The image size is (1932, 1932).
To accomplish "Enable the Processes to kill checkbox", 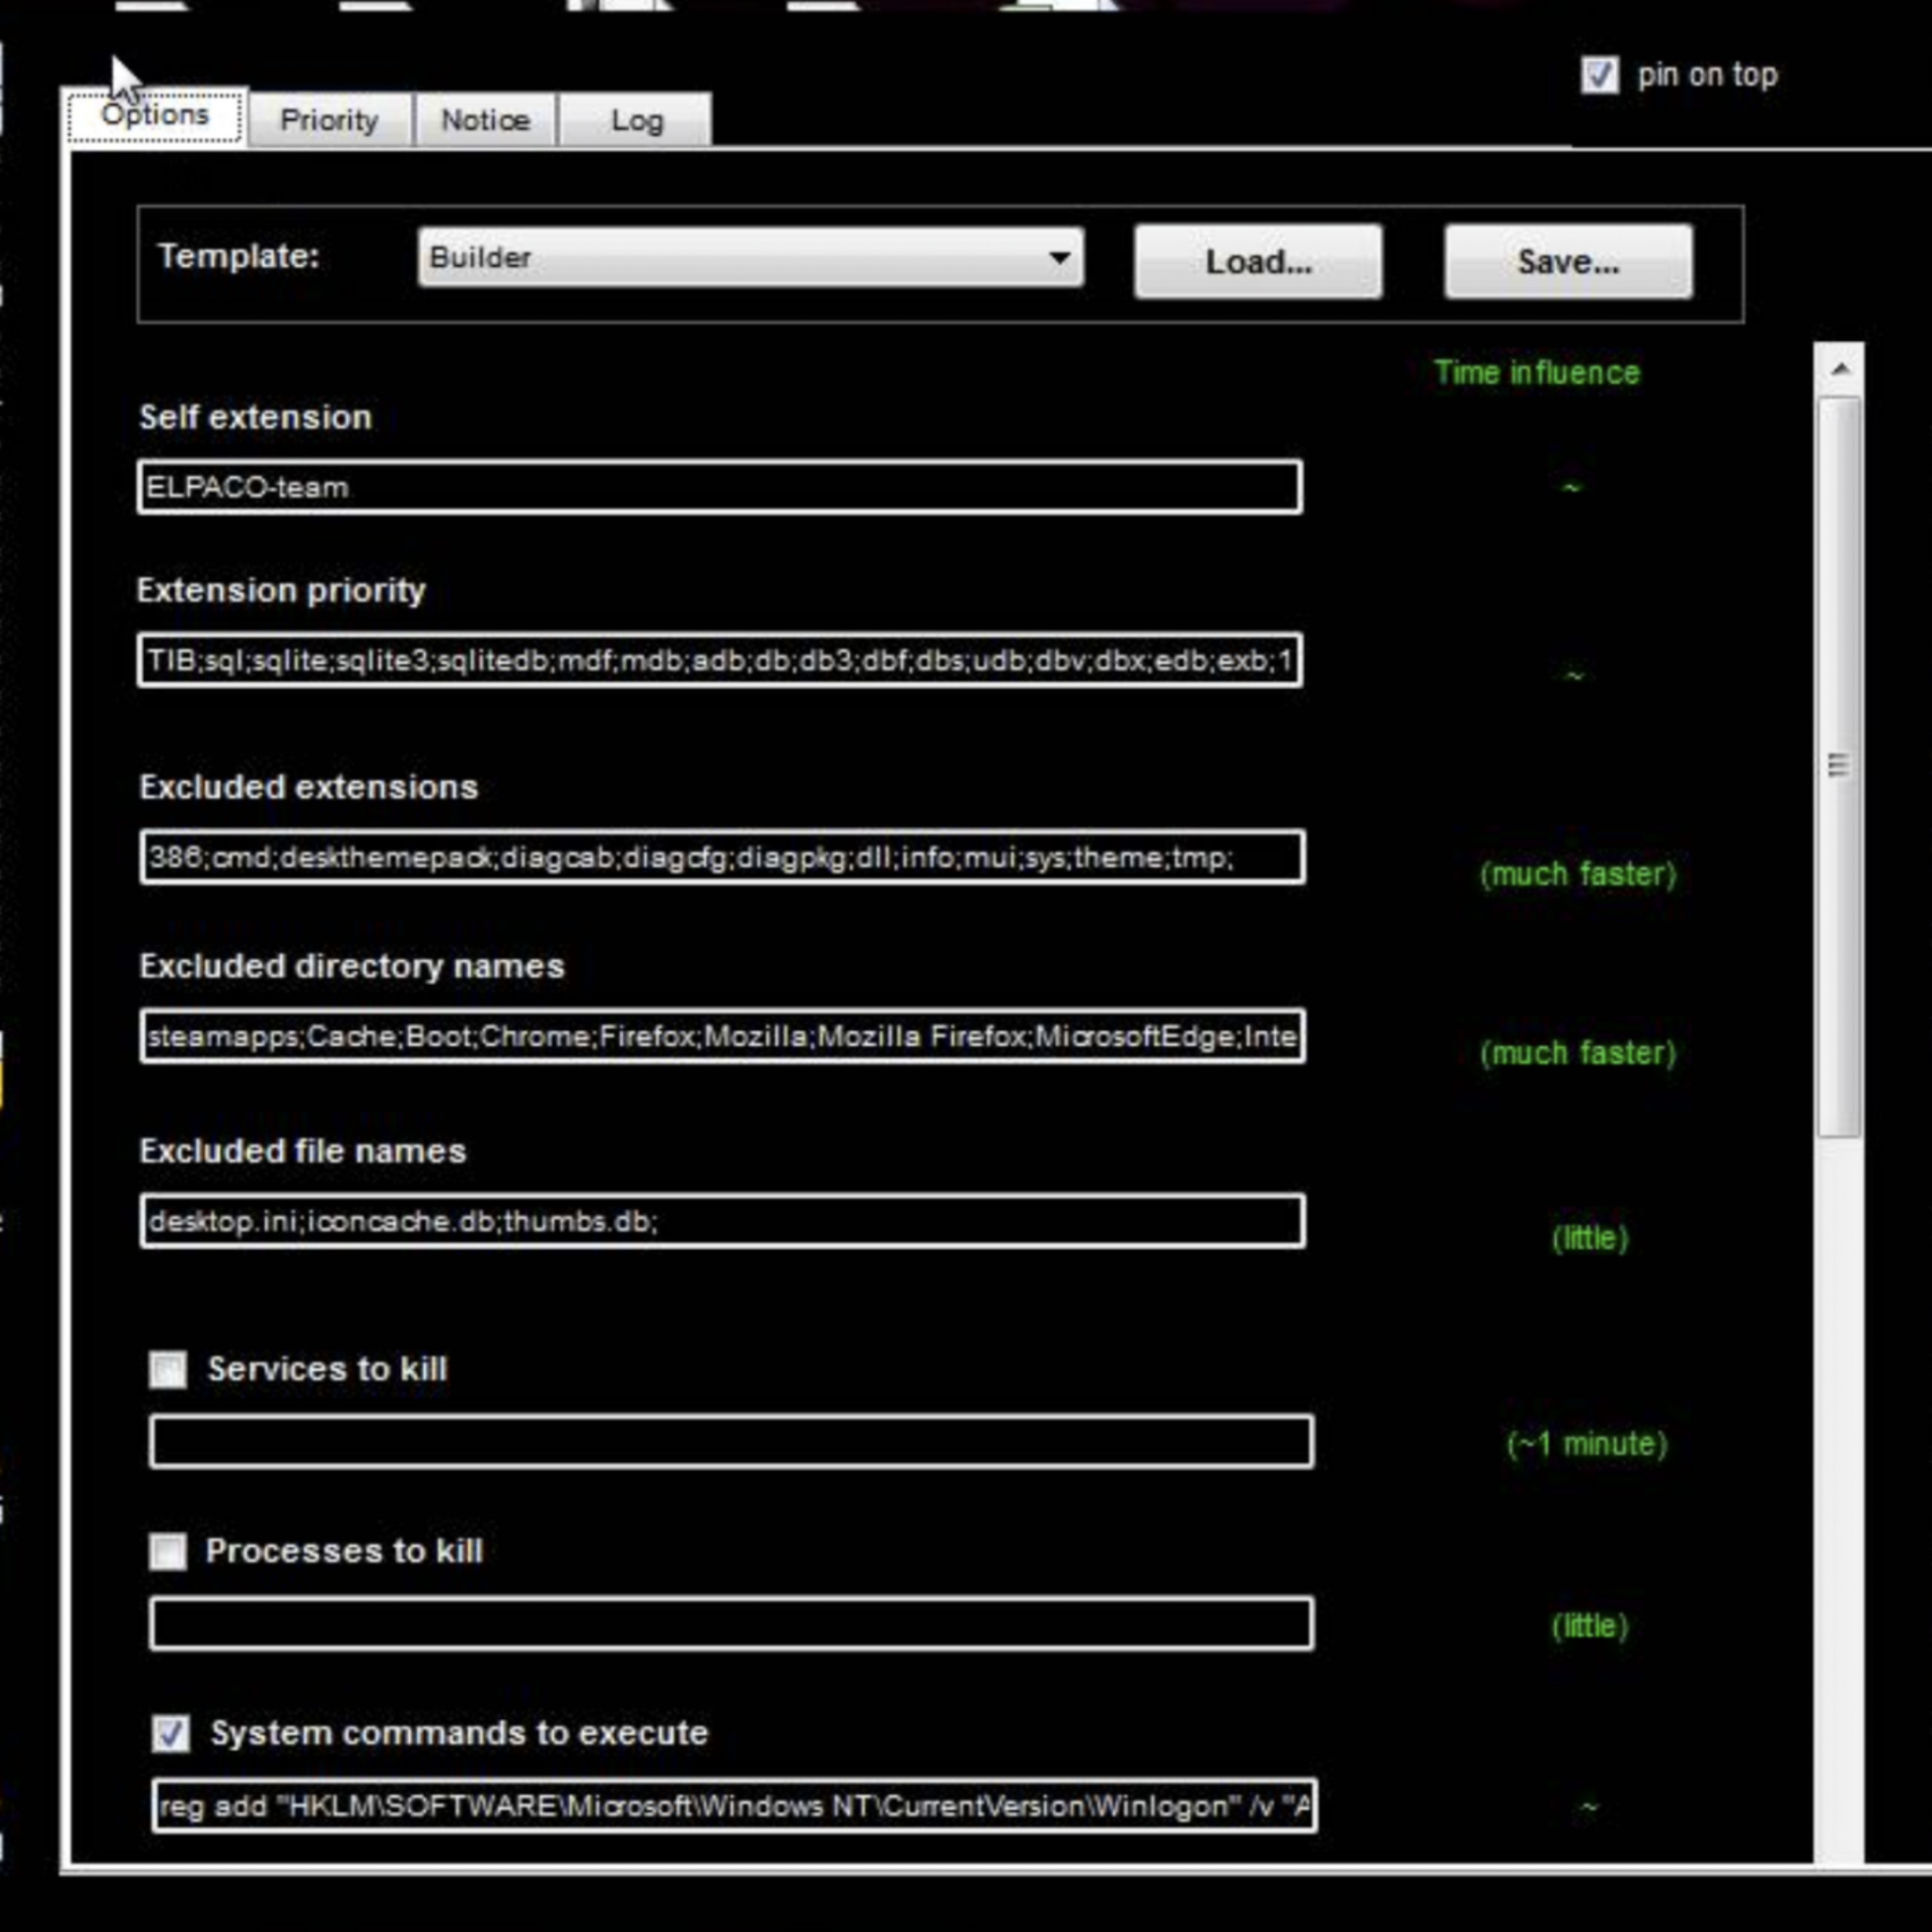I will [168, 1551].
